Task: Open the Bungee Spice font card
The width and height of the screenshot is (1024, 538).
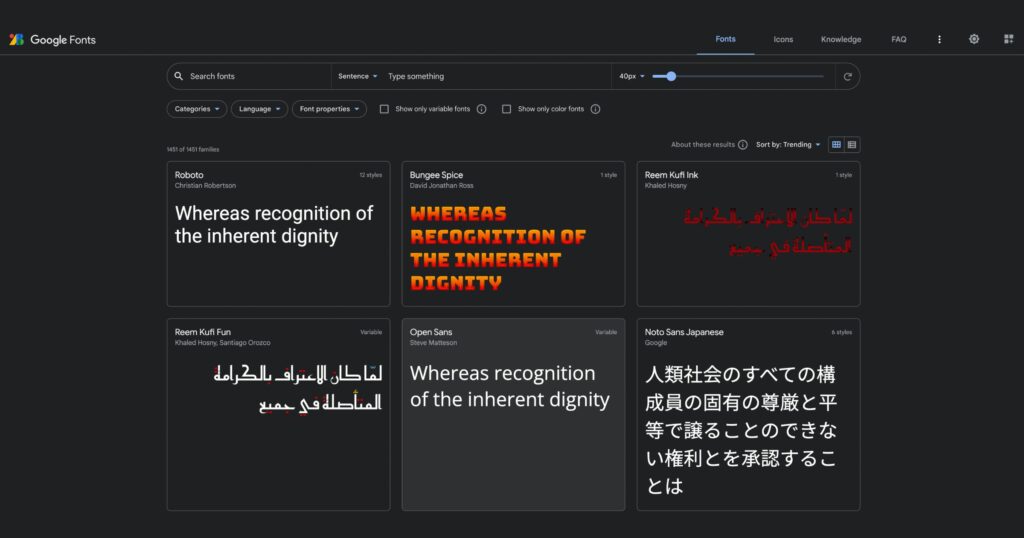Action: click(x=513, y=234)
